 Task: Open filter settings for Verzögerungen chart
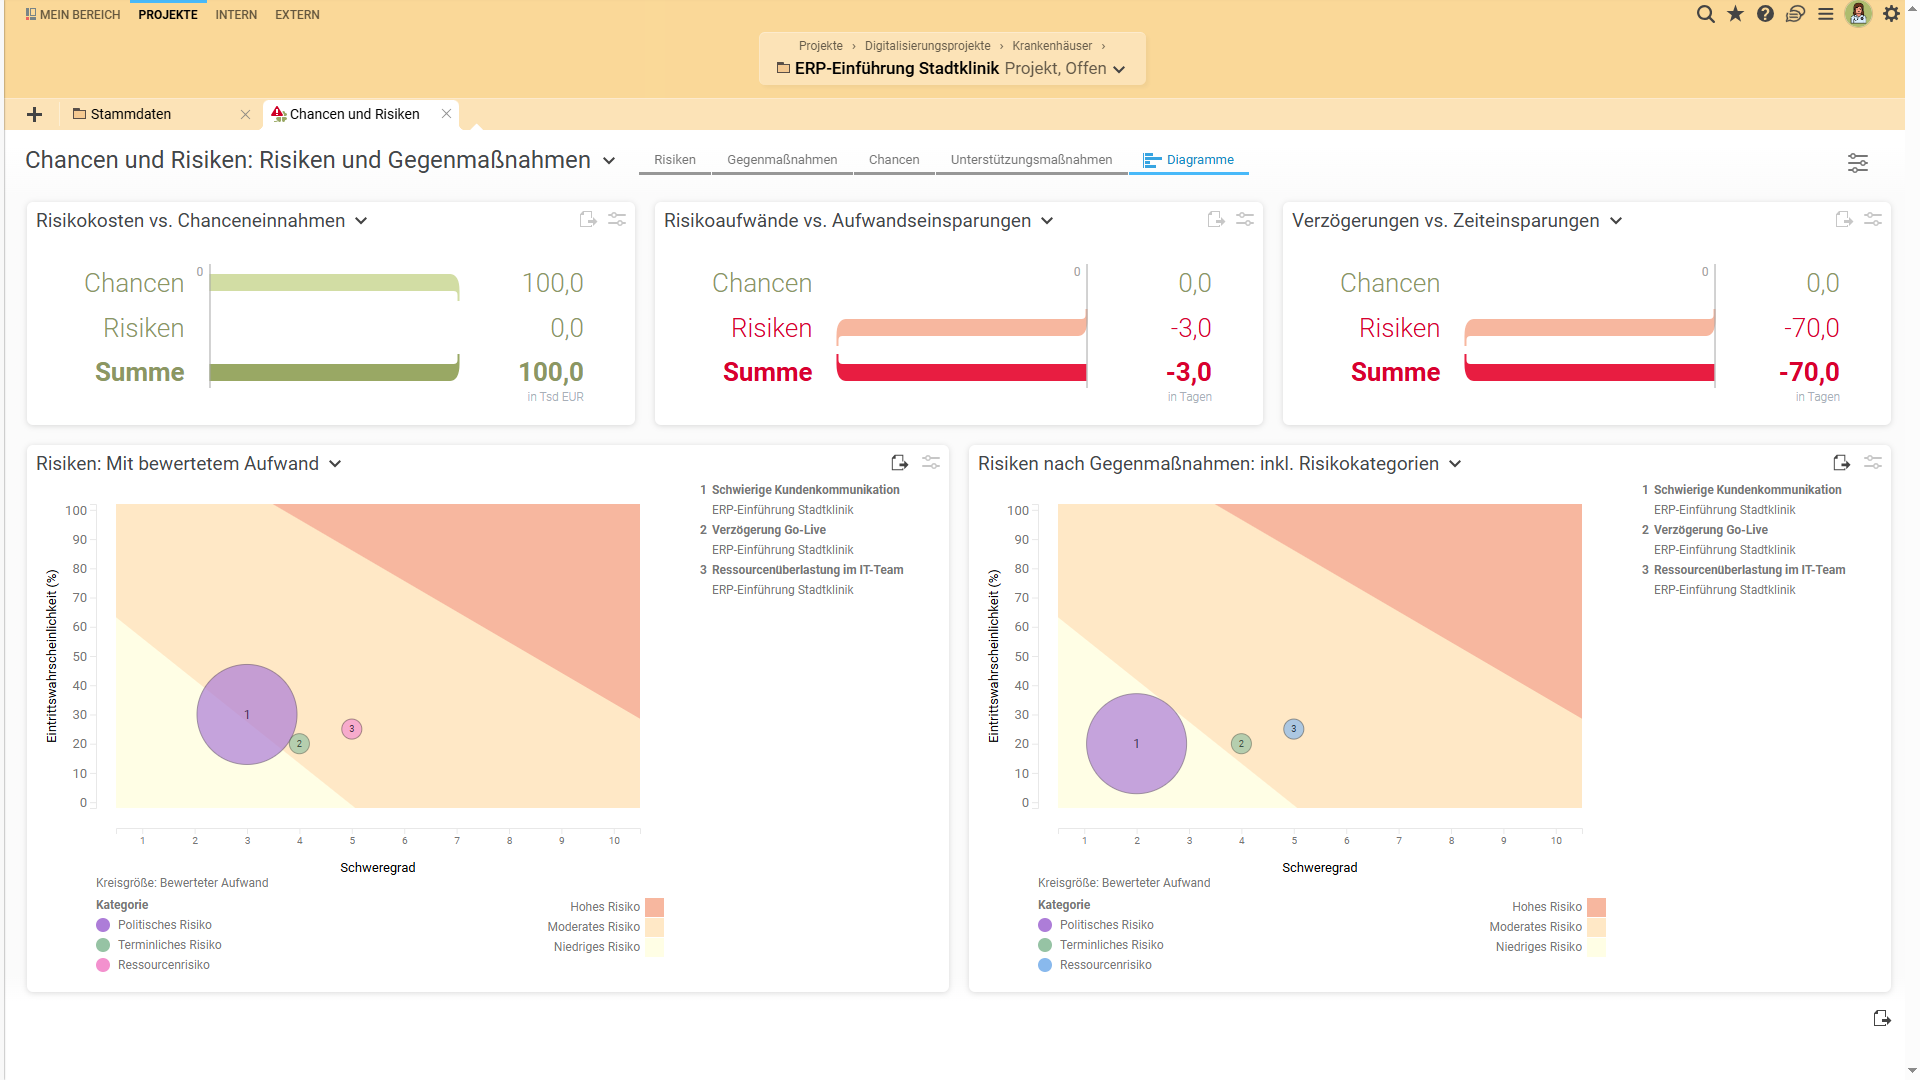(x=1873, y=219)
